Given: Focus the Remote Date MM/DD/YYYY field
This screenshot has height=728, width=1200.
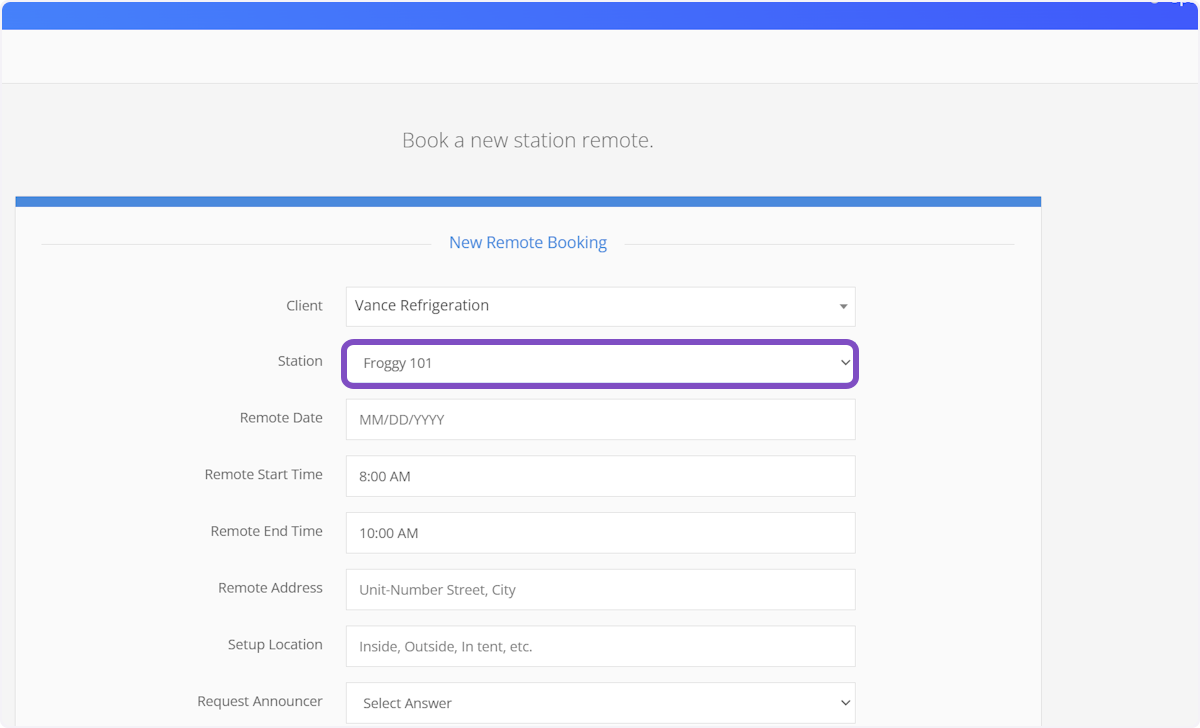Looking at the screenshot, I should 600,420.
